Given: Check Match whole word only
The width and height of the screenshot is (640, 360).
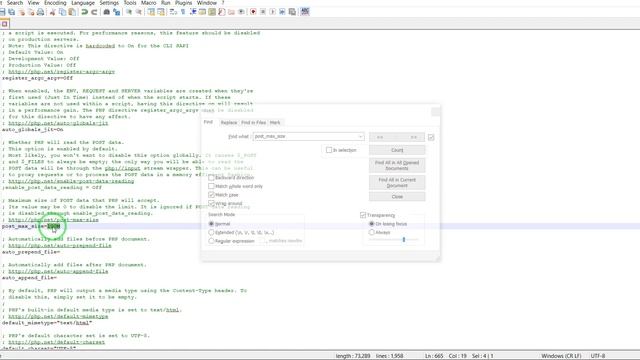Looking at the screenshot, I should click(211, 186).
